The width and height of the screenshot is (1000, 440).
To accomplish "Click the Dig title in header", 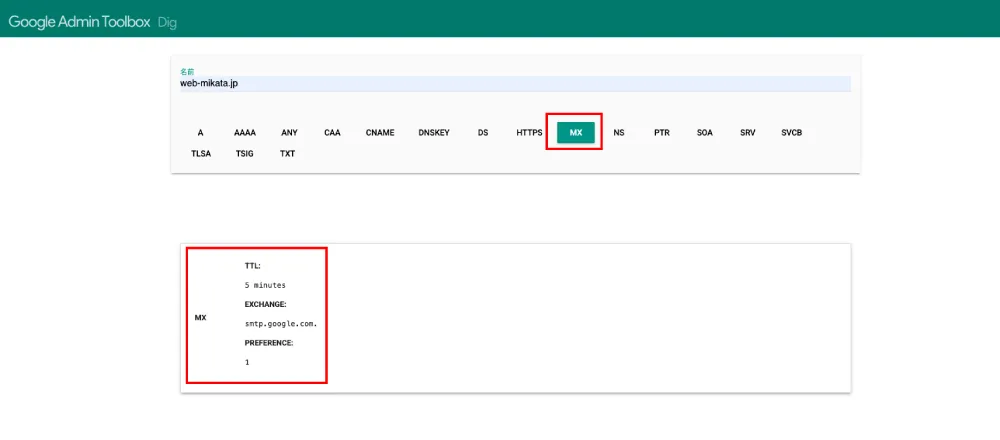I will (167, 23).
